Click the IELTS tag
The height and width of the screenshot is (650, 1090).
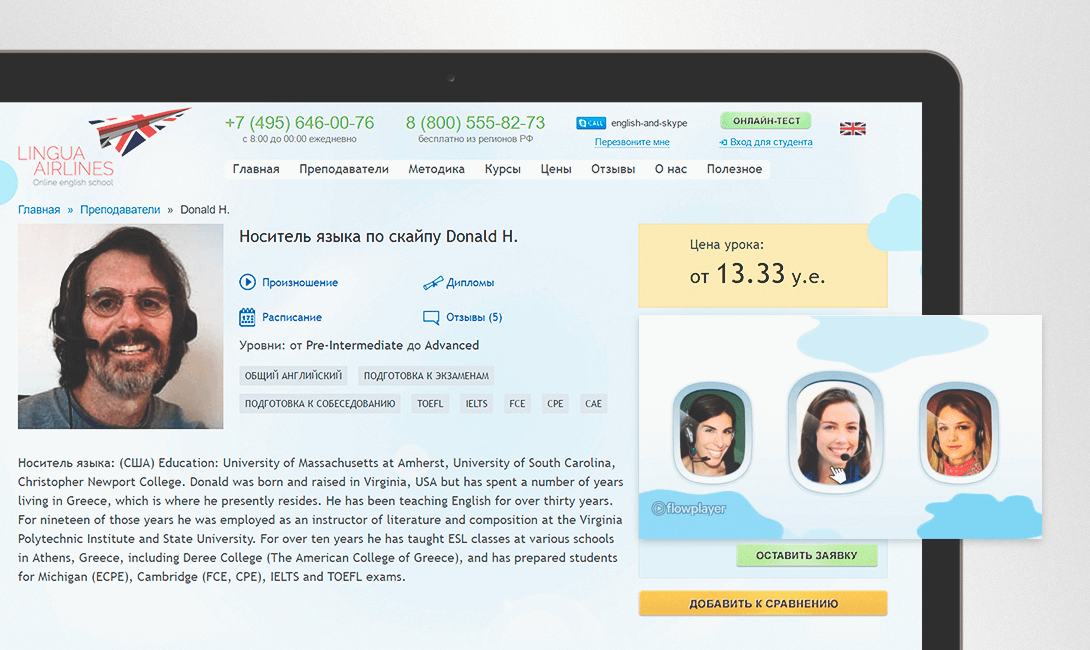476,403
